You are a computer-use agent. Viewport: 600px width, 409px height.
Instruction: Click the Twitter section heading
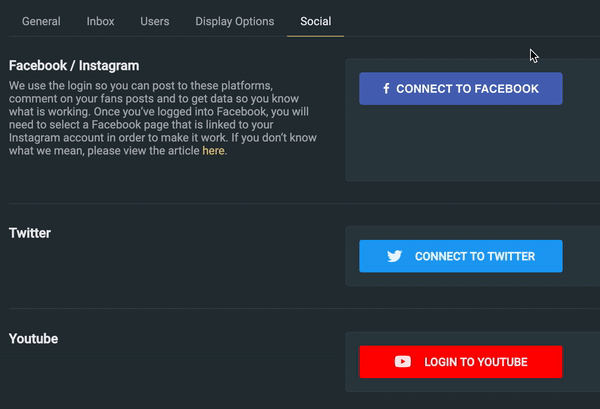pyautogui.click(x=30, y=233)
